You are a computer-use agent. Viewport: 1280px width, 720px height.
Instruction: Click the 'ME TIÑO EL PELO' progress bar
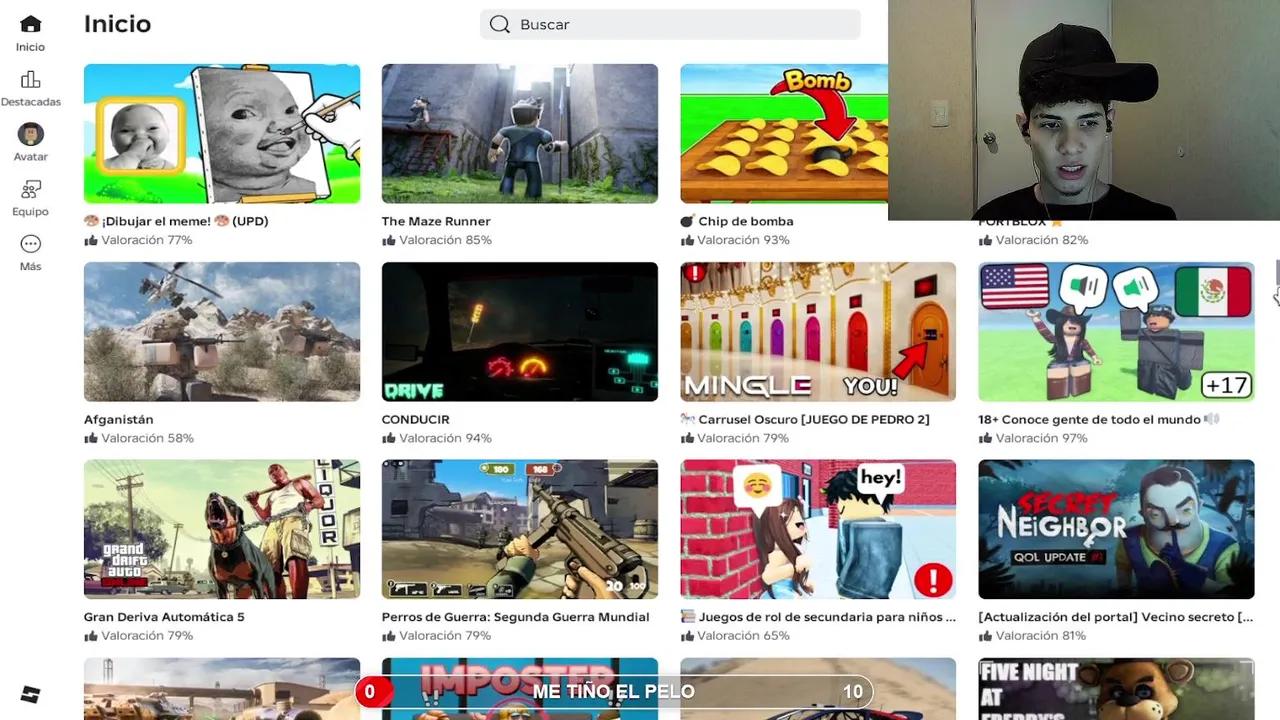coord(614,691)
